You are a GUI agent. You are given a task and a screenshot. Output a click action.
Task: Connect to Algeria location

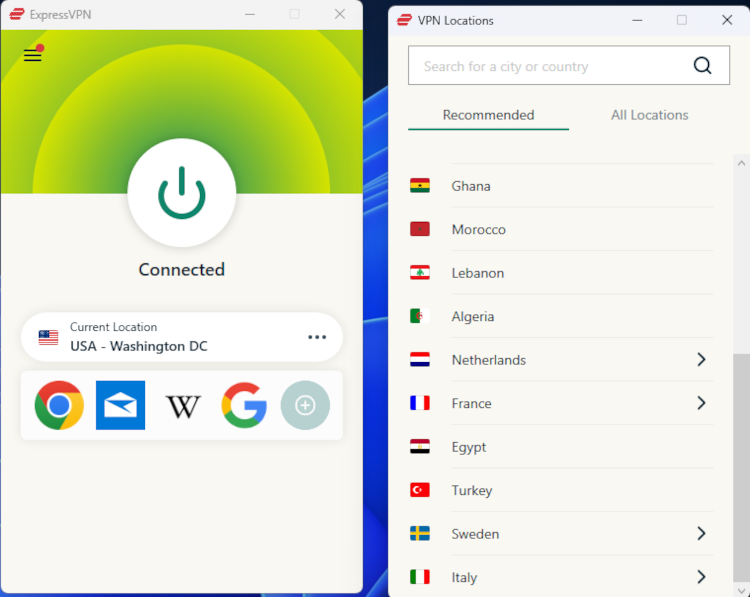[561, 316]
